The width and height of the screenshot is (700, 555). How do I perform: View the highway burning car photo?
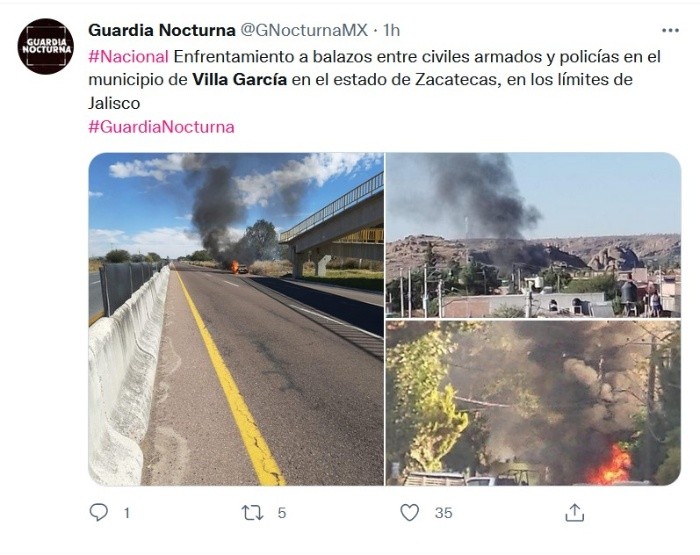(236, 319)
